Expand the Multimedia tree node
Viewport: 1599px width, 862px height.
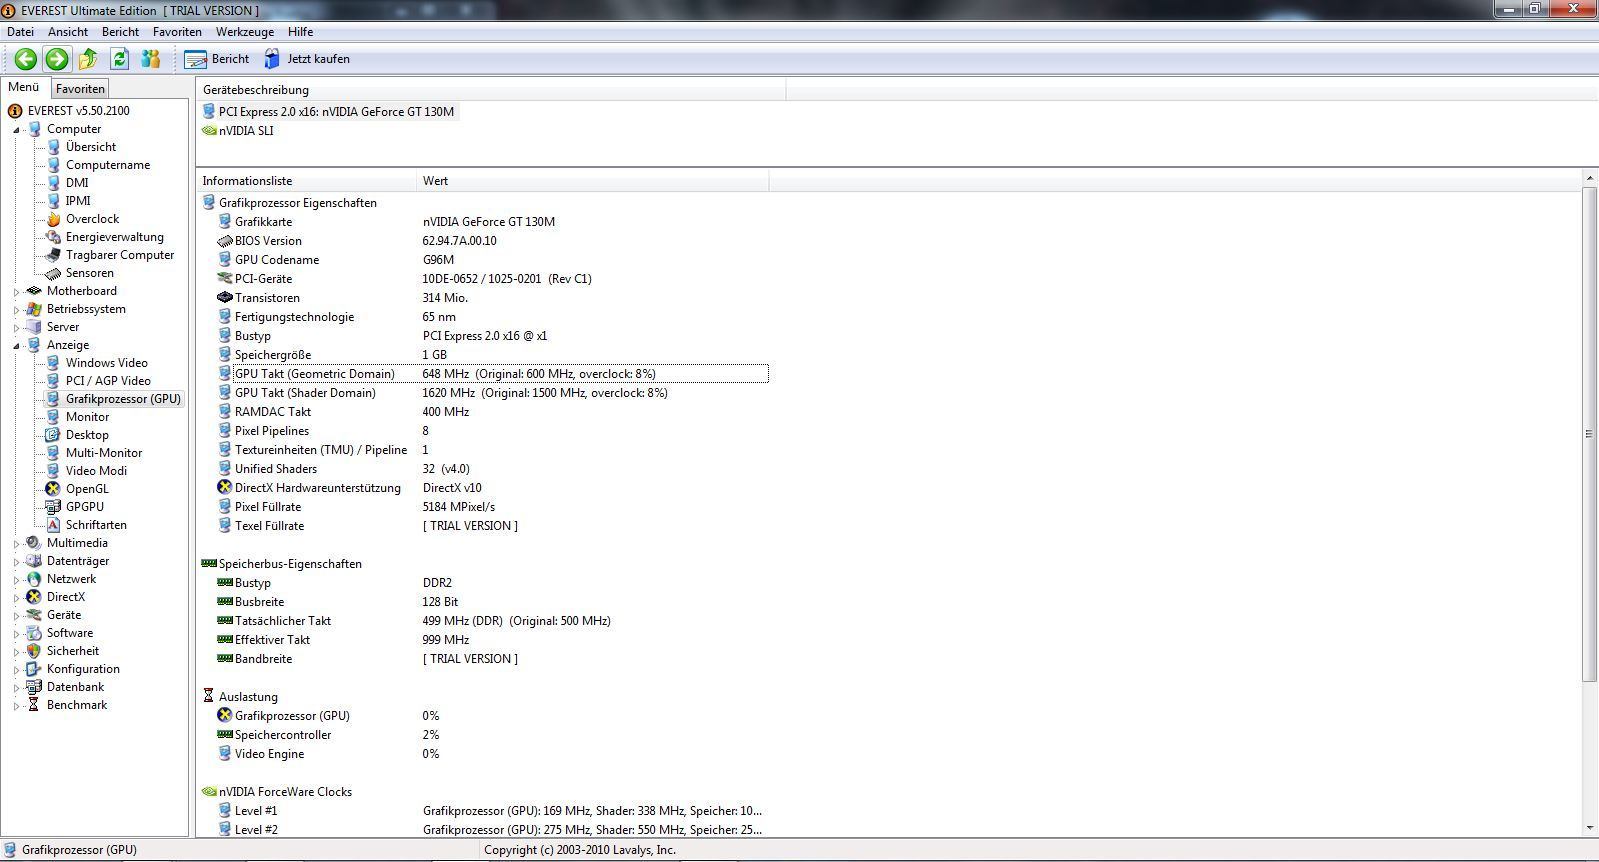click(17, 544)
